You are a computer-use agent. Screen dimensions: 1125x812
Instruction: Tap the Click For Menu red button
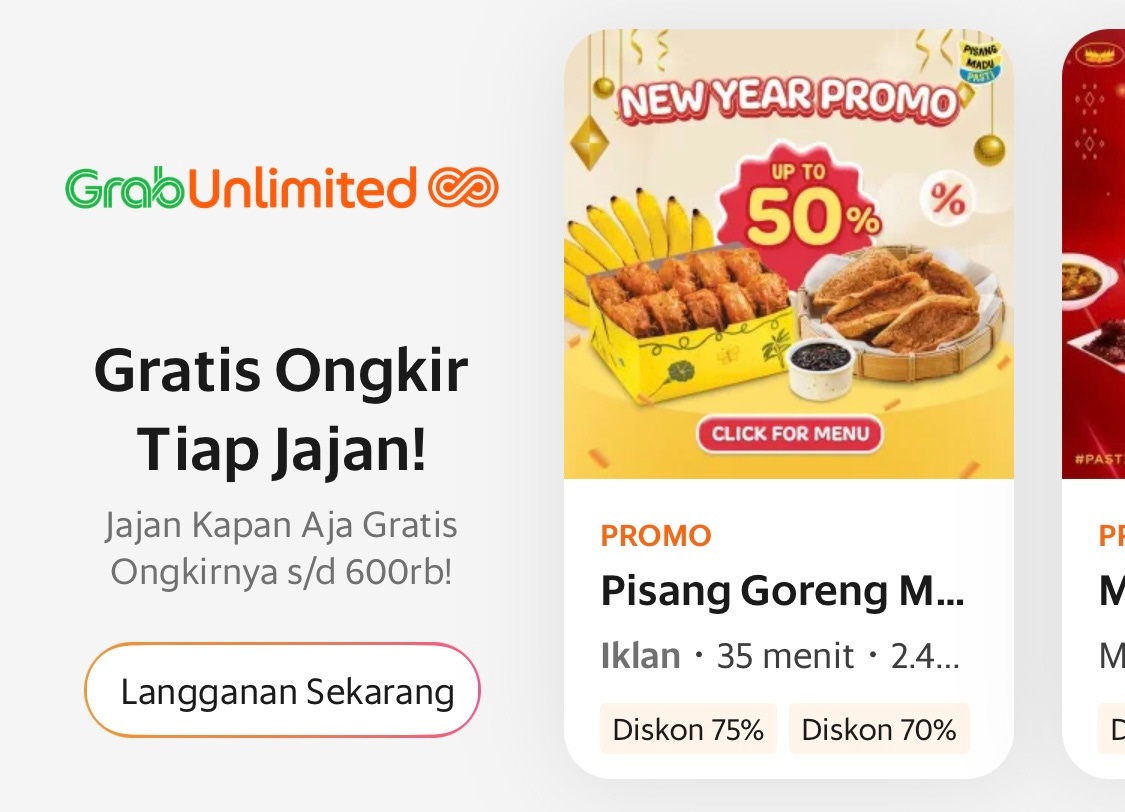pyautogui.click(x=789, y=434)
